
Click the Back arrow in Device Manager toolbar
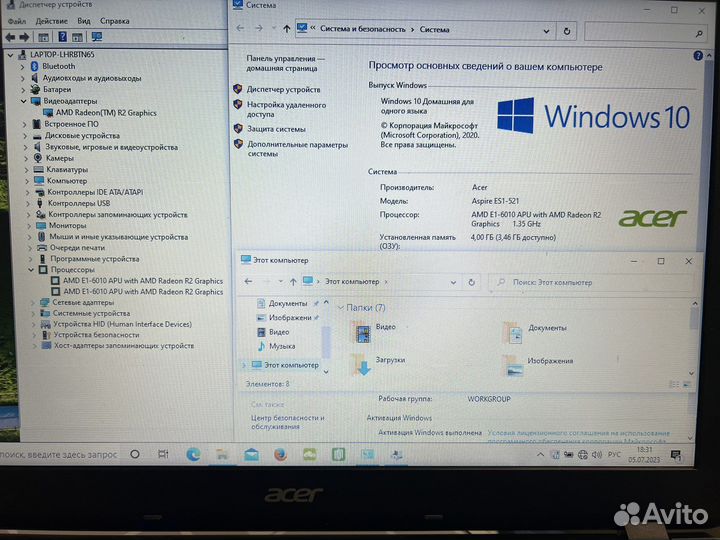coord(10,37)
